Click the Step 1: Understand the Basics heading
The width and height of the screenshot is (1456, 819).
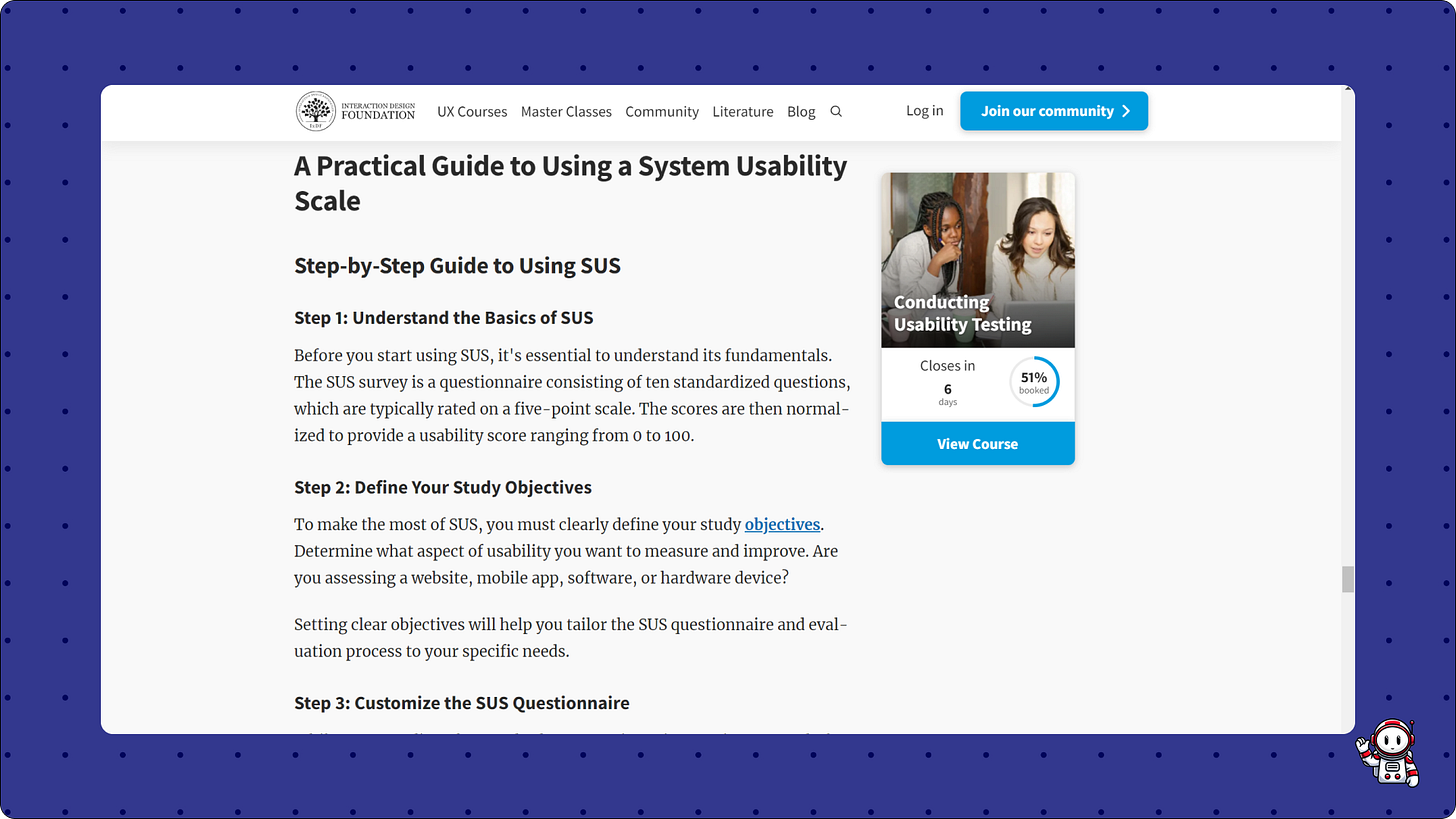tap(444, 318)
